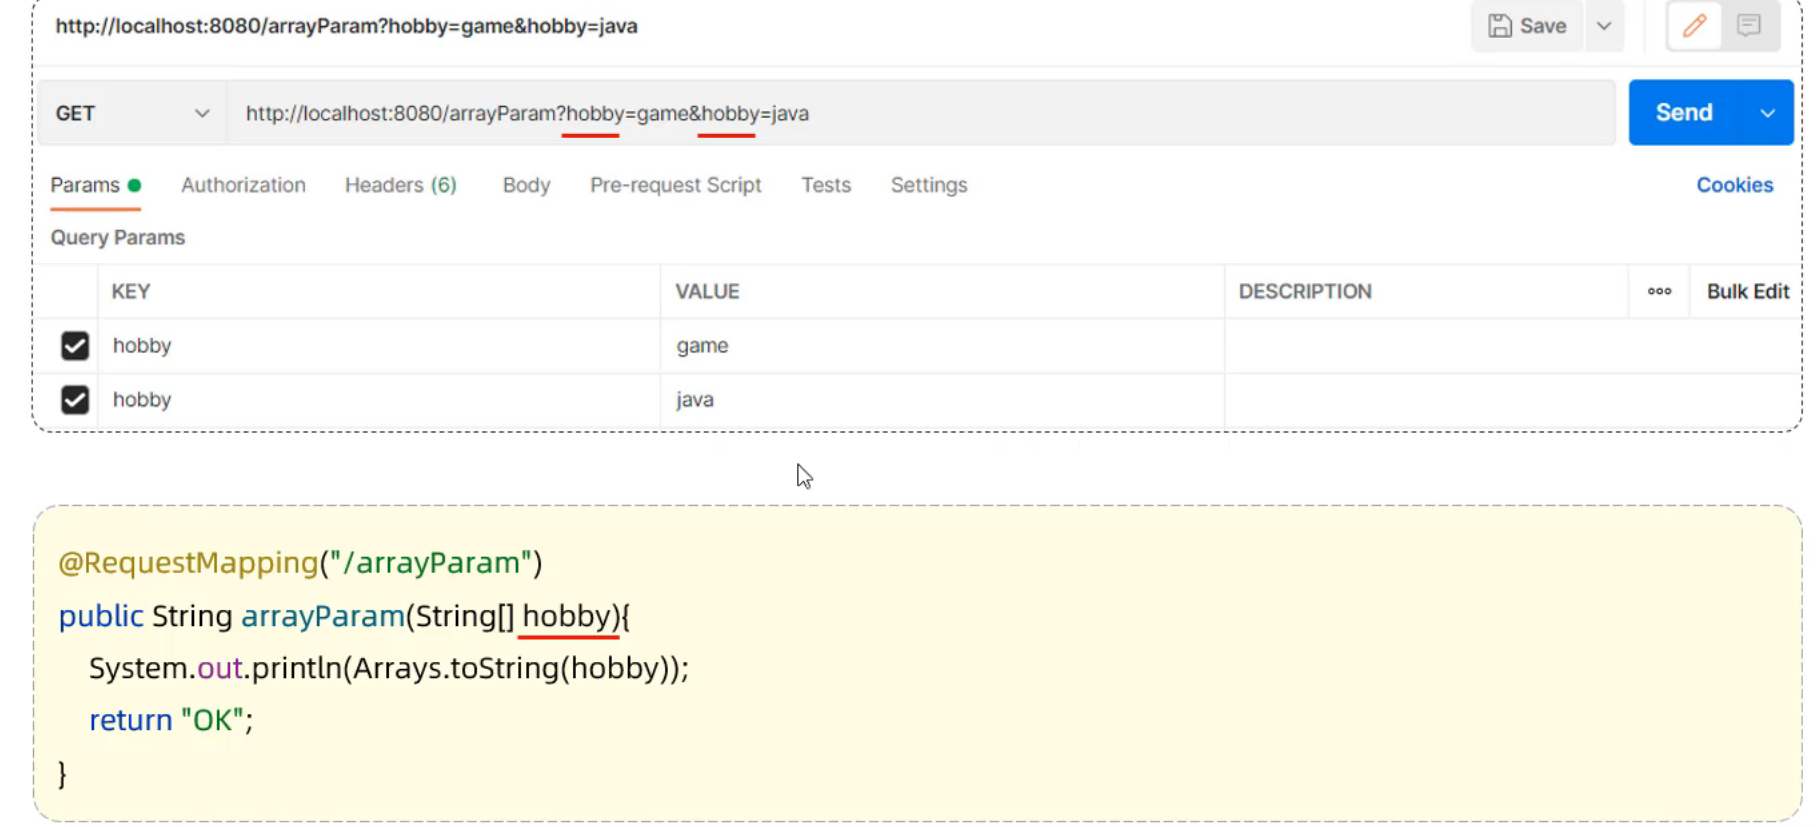1816x827 pixels.
Task: Uncheck the hobby=java parameter checkbox
Action: [x=75, y=400]
